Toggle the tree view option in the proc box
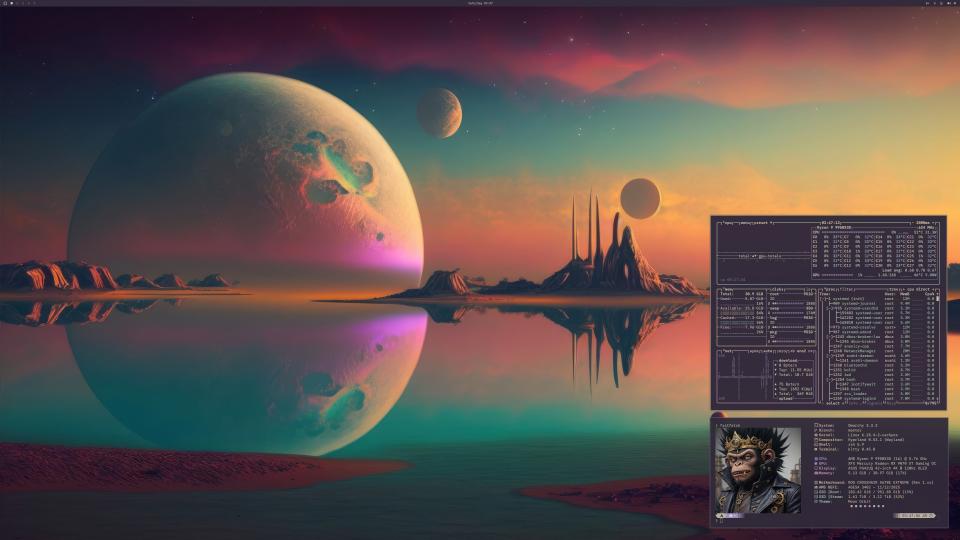 pyautogui.click(x=893, y=290)
